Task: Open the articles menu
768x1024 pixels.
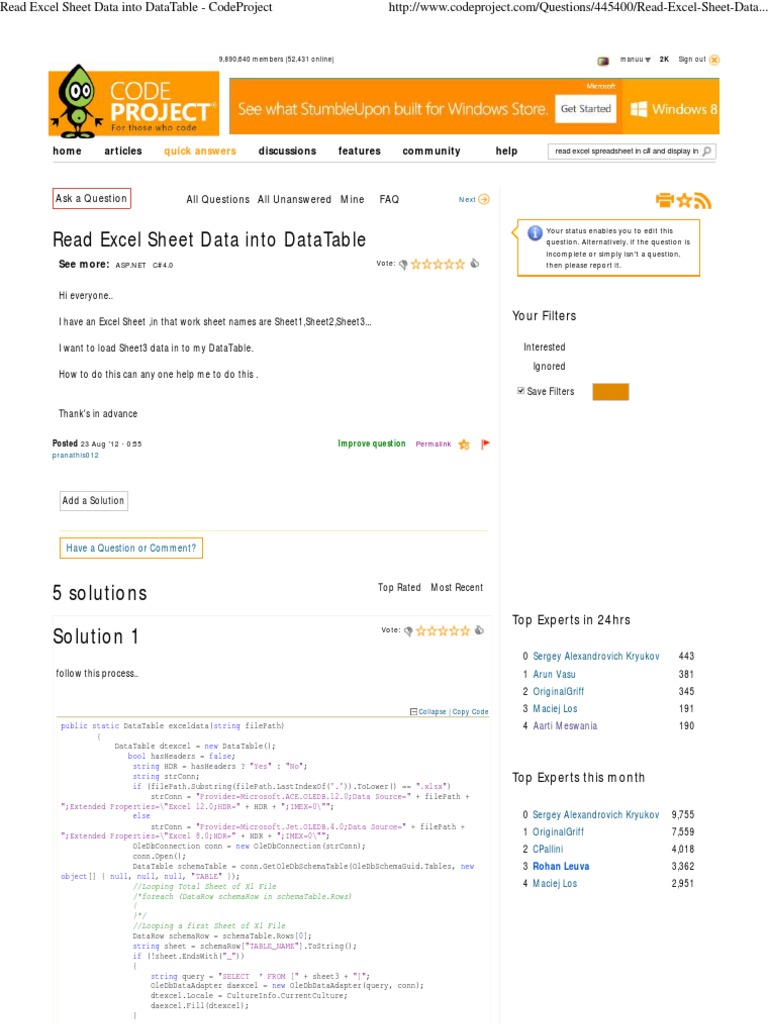Action: pos(123,151)
